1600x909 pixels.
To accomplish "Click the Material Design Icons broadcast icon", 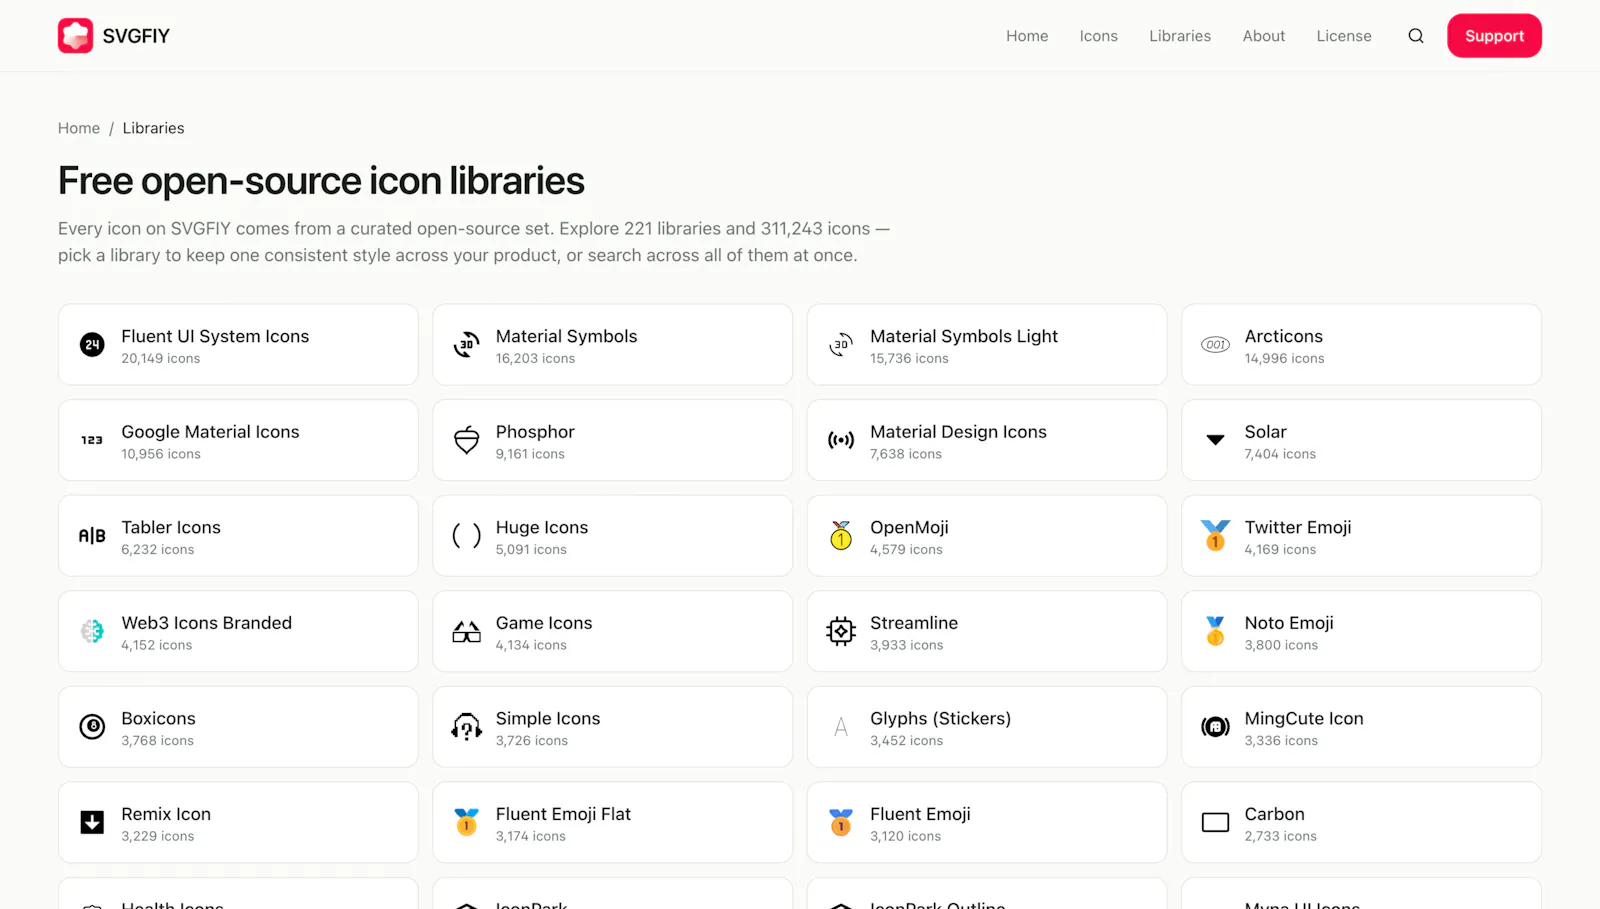I will 841,440.
